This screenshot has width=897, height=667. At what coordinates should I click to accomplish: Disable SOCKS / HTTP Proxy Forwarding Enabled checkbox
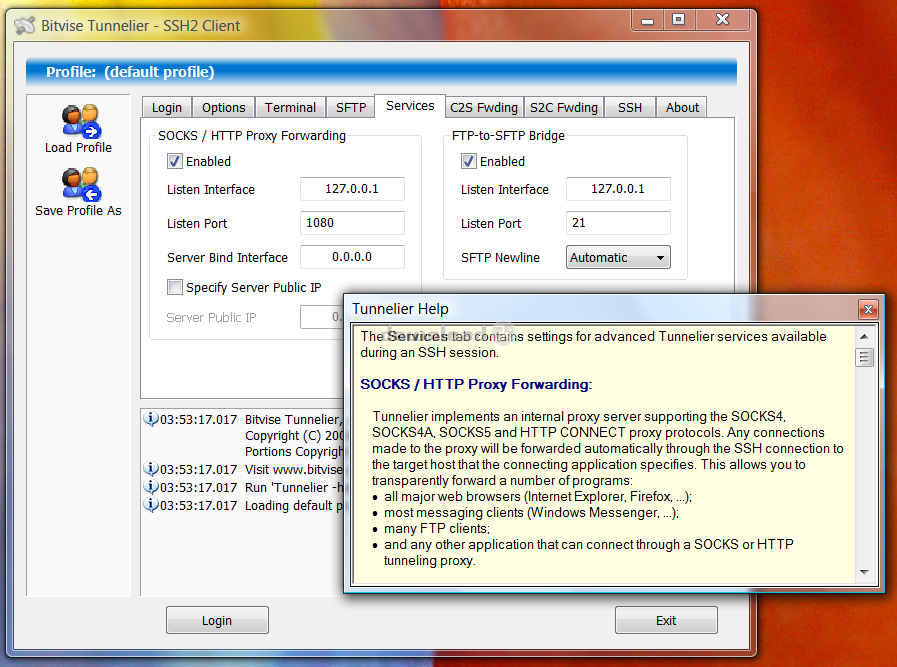(x=175, y=161)
